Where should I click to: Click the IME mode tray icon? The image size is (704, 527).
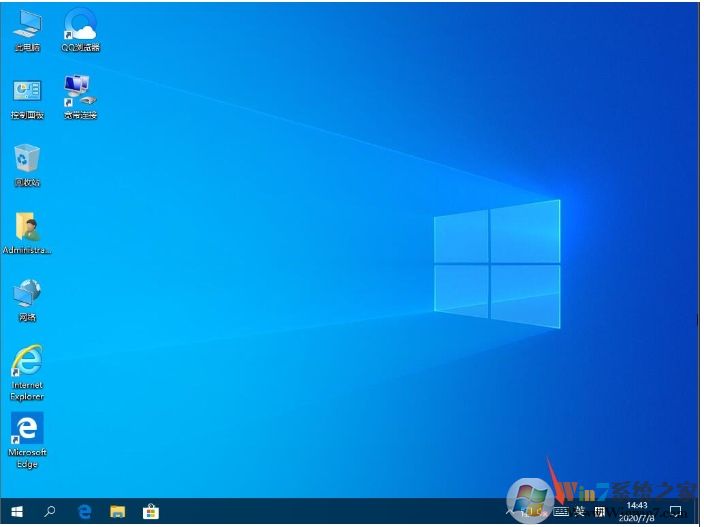tap(600, 511)
